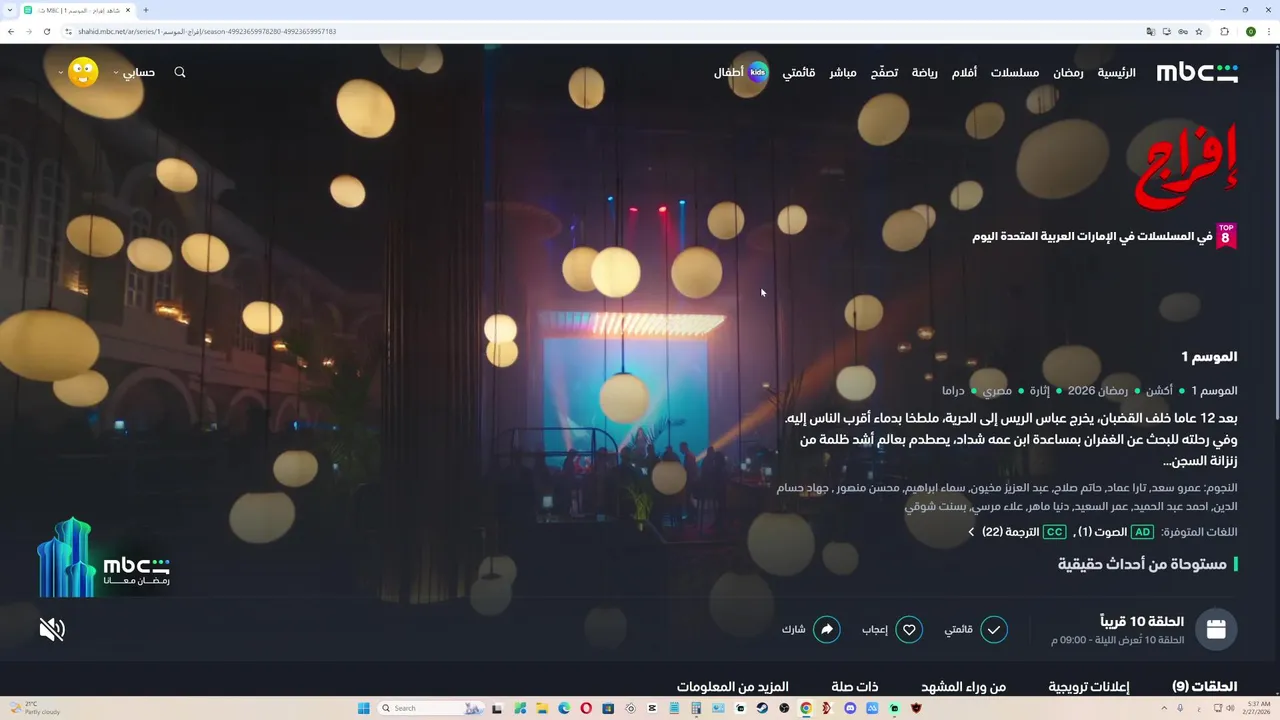Open the MBC Shahid home logo
Screen dimensions: 1280x720
(x=1197, y=72)
